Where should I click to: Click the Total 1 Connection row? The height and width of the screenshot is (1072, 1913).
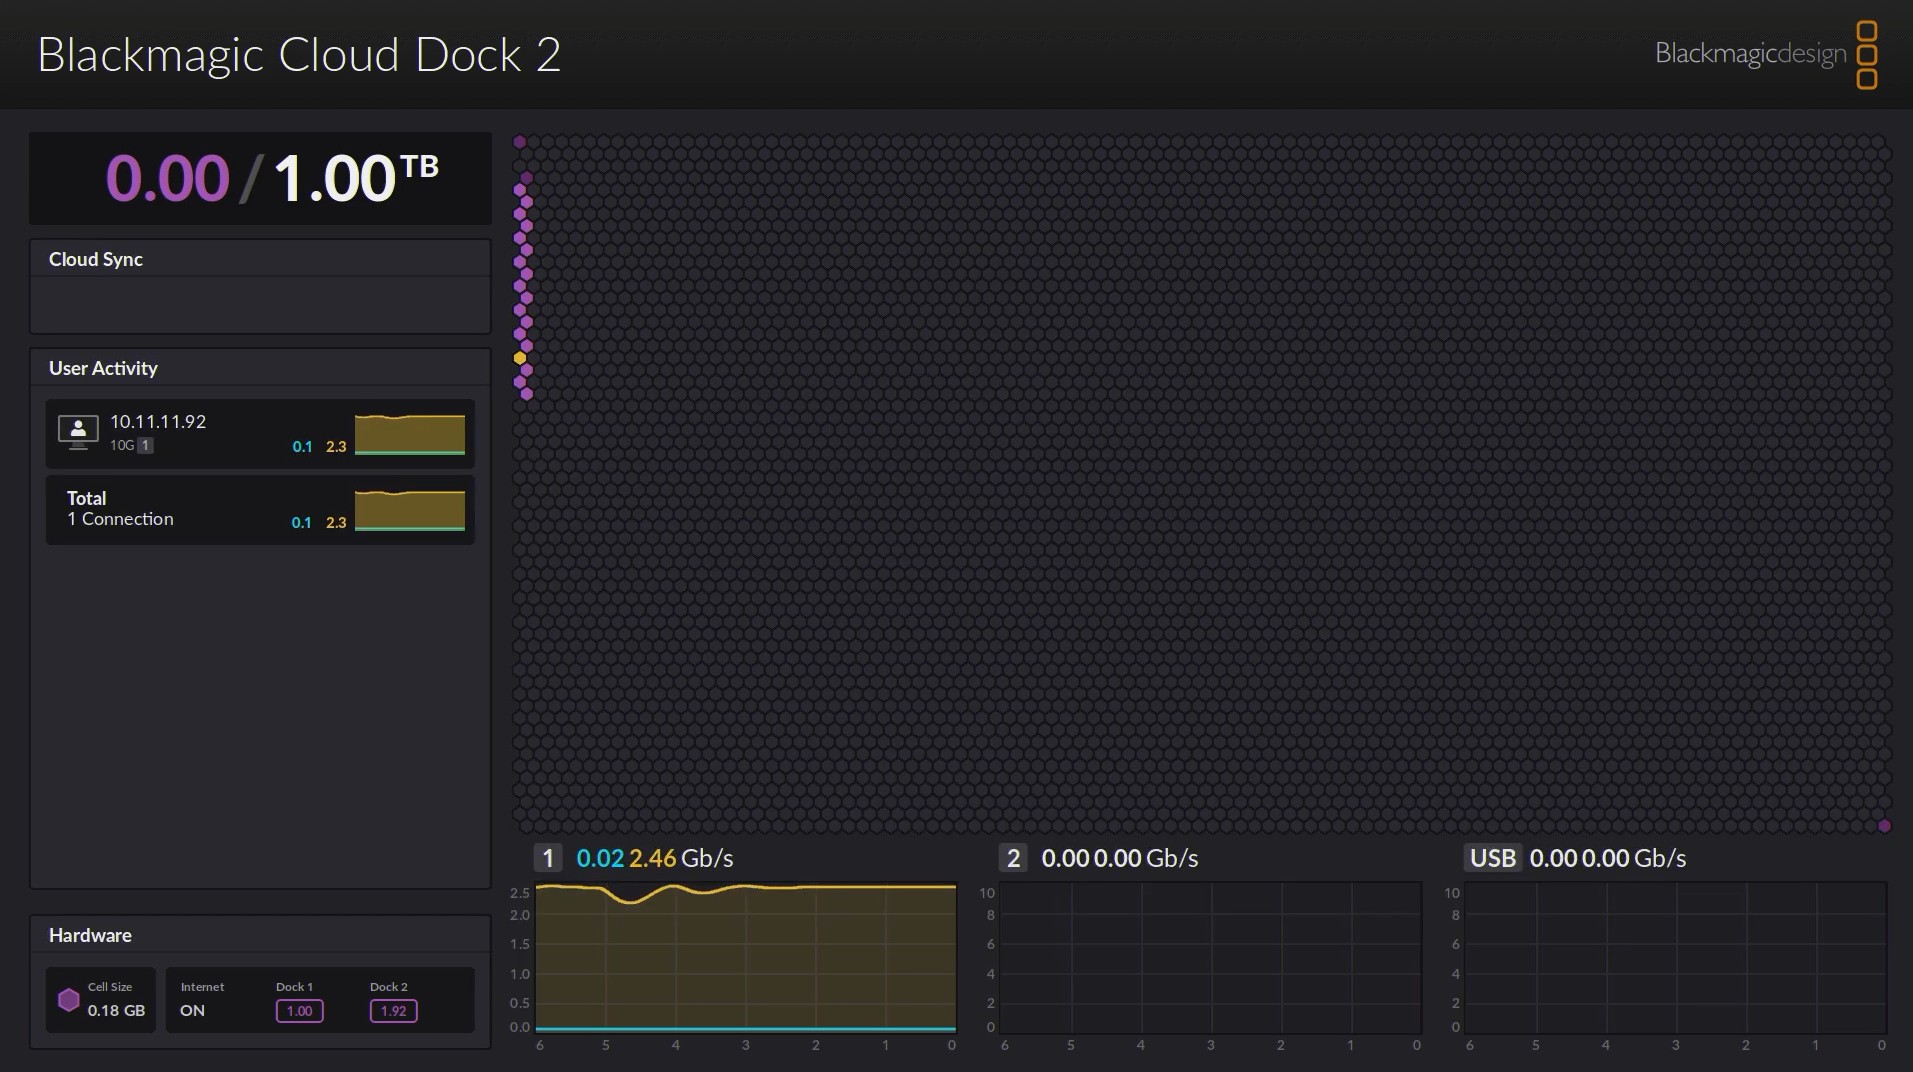pos(260,510)
